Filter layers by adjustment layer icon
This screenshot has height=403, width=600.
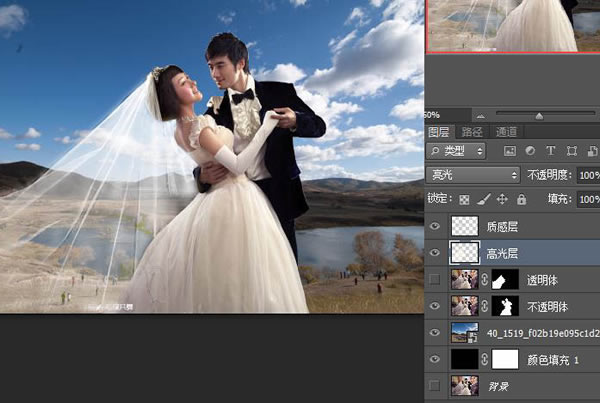[x=530, y=151]
